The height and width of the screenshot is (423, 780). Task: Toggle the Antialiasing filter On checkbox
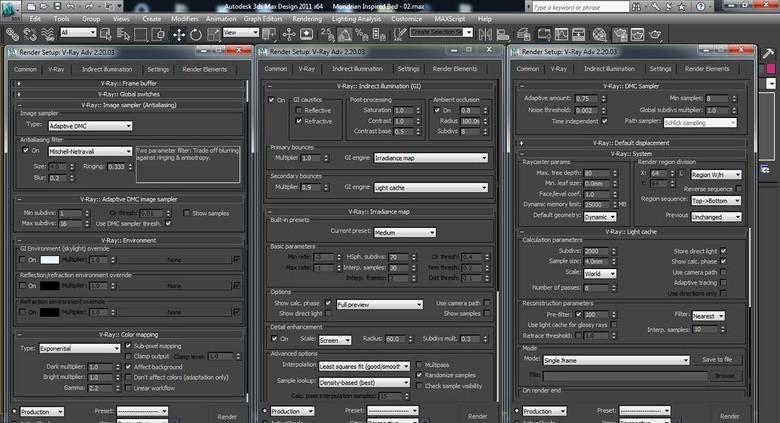pos(25,150)
